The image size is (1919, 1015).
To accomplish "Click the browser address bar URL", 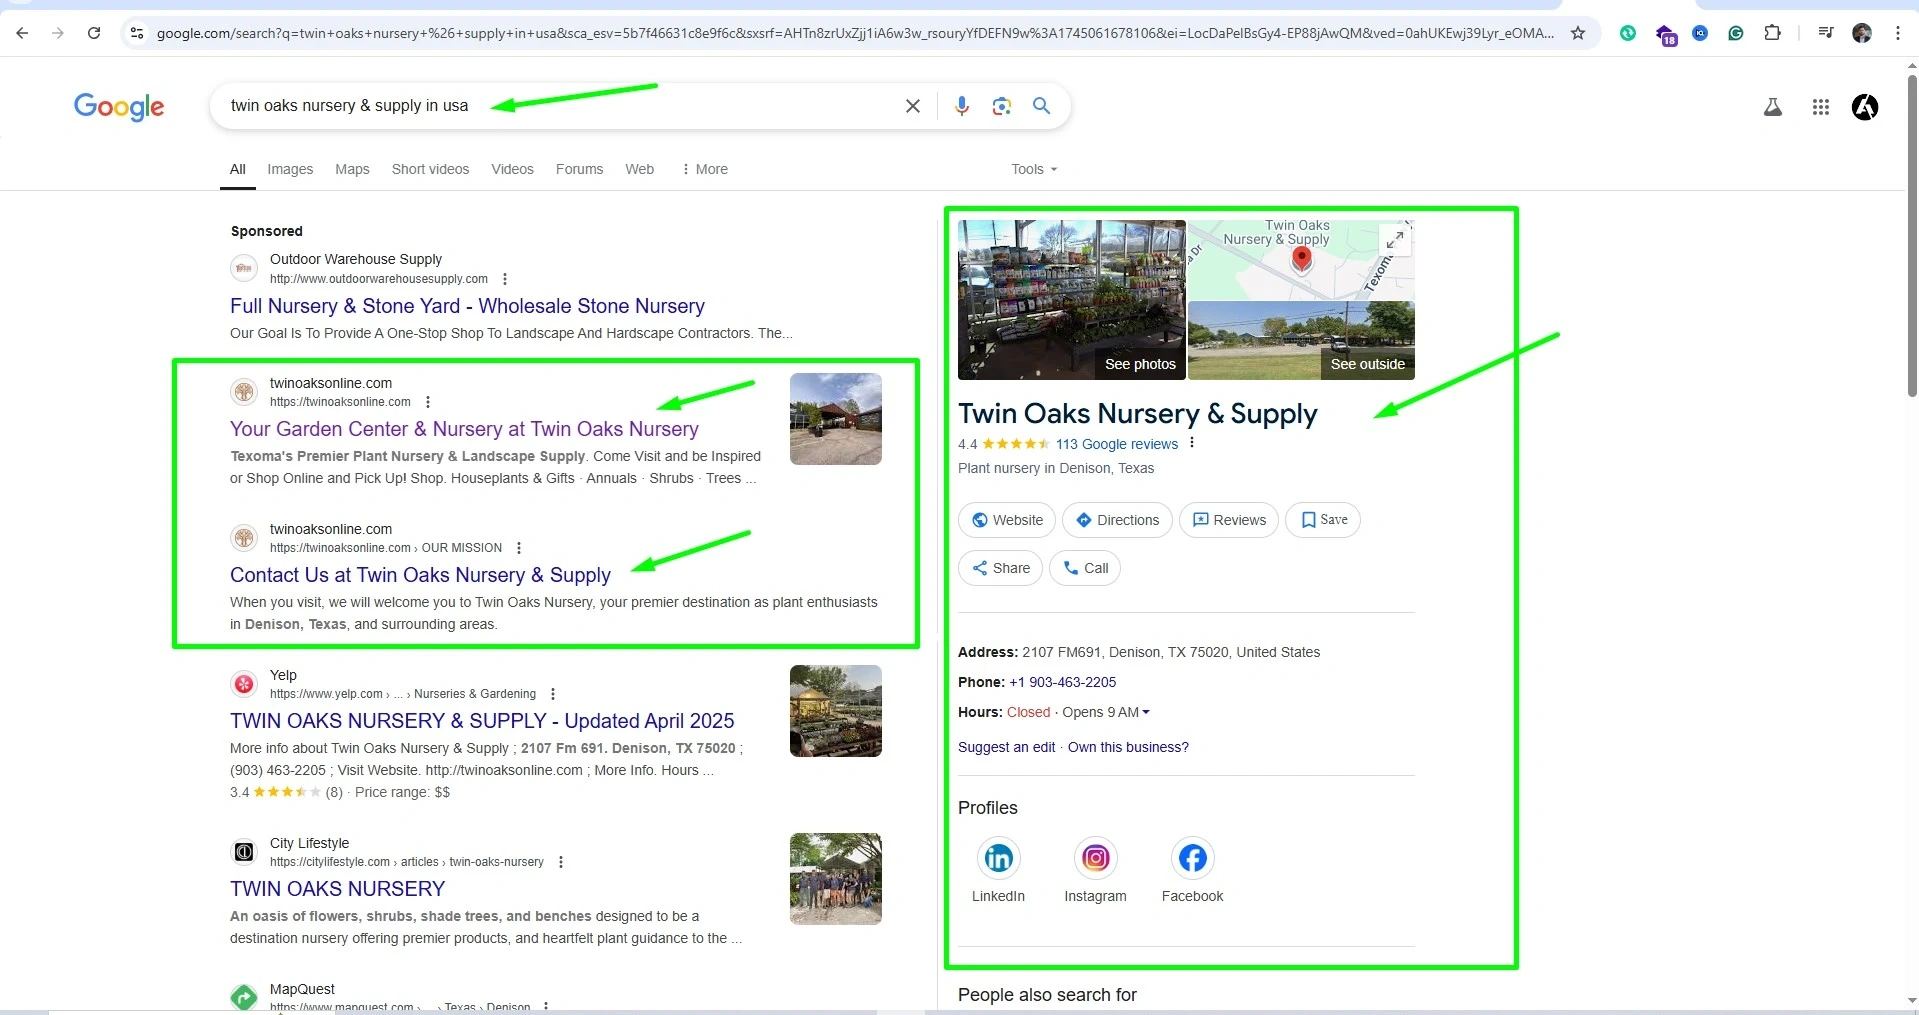I will [855, 33].
